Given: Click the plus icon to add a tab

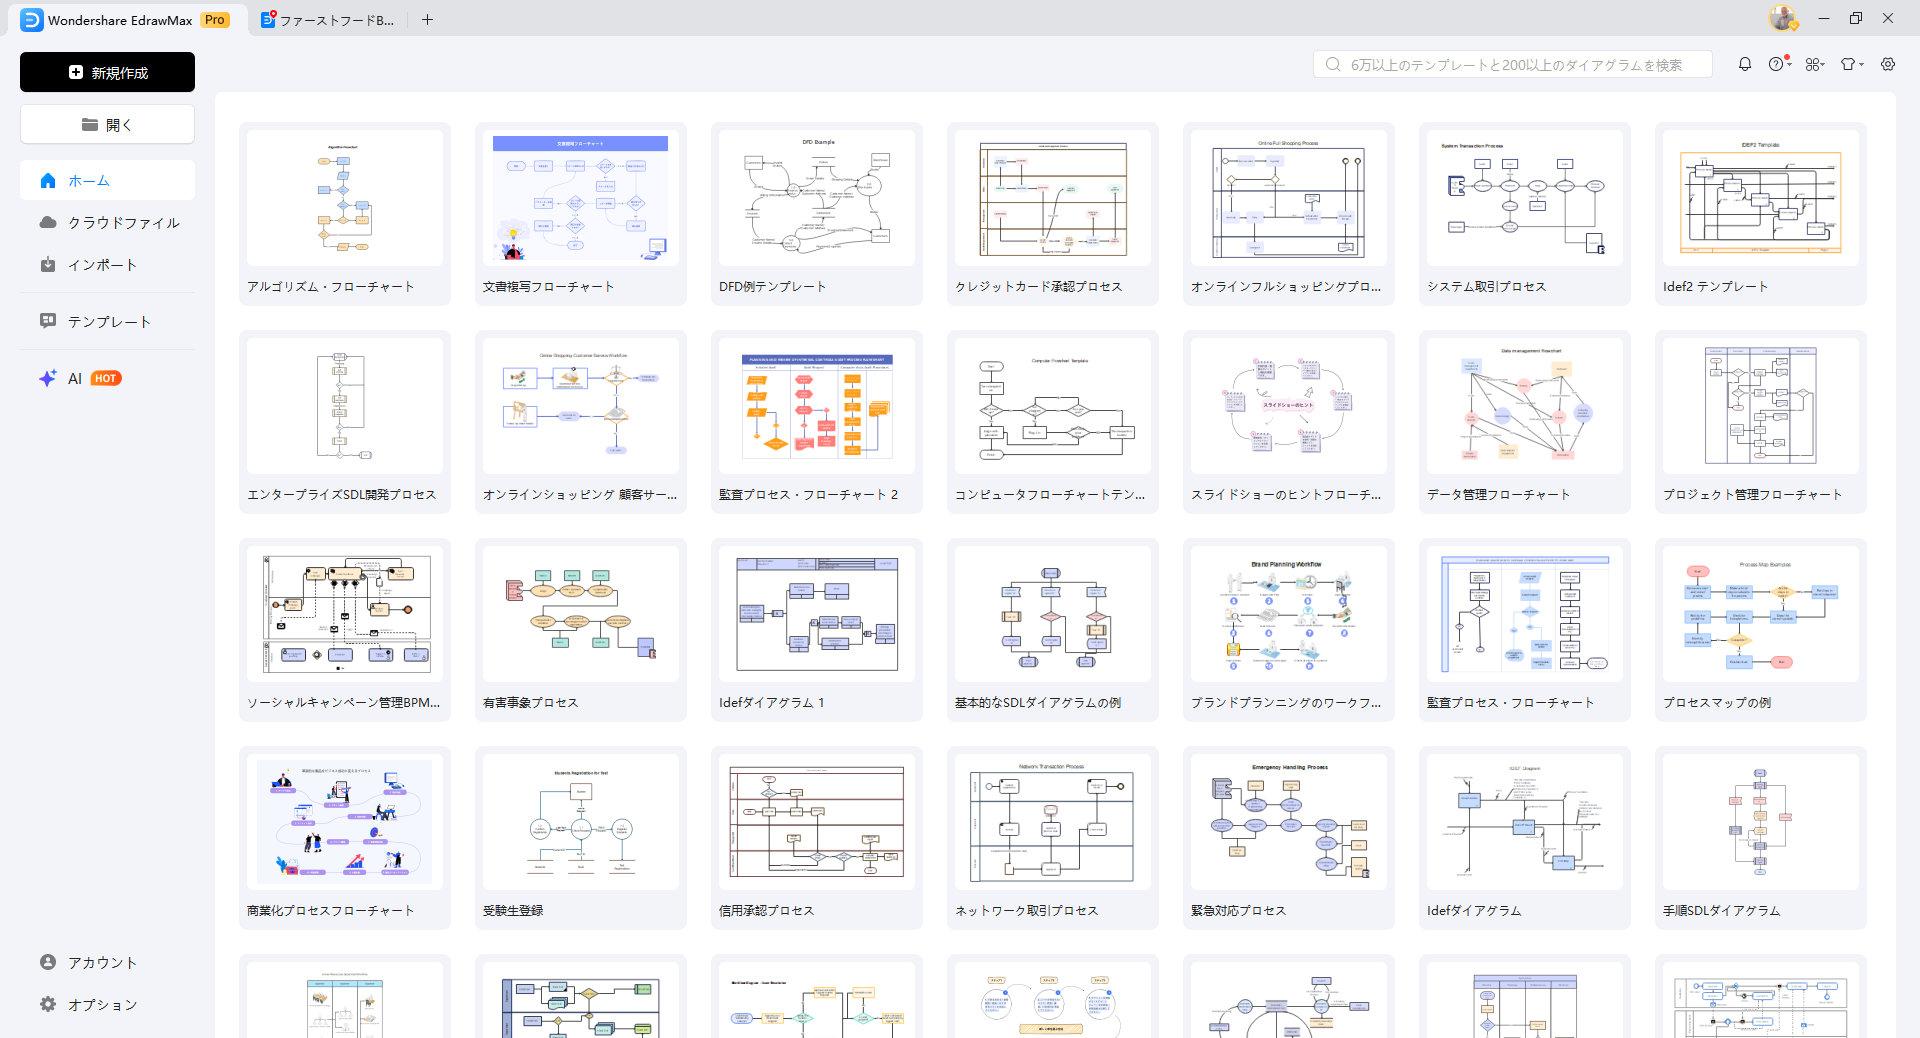Looking at the screenshot, I should tap(427, 20).
